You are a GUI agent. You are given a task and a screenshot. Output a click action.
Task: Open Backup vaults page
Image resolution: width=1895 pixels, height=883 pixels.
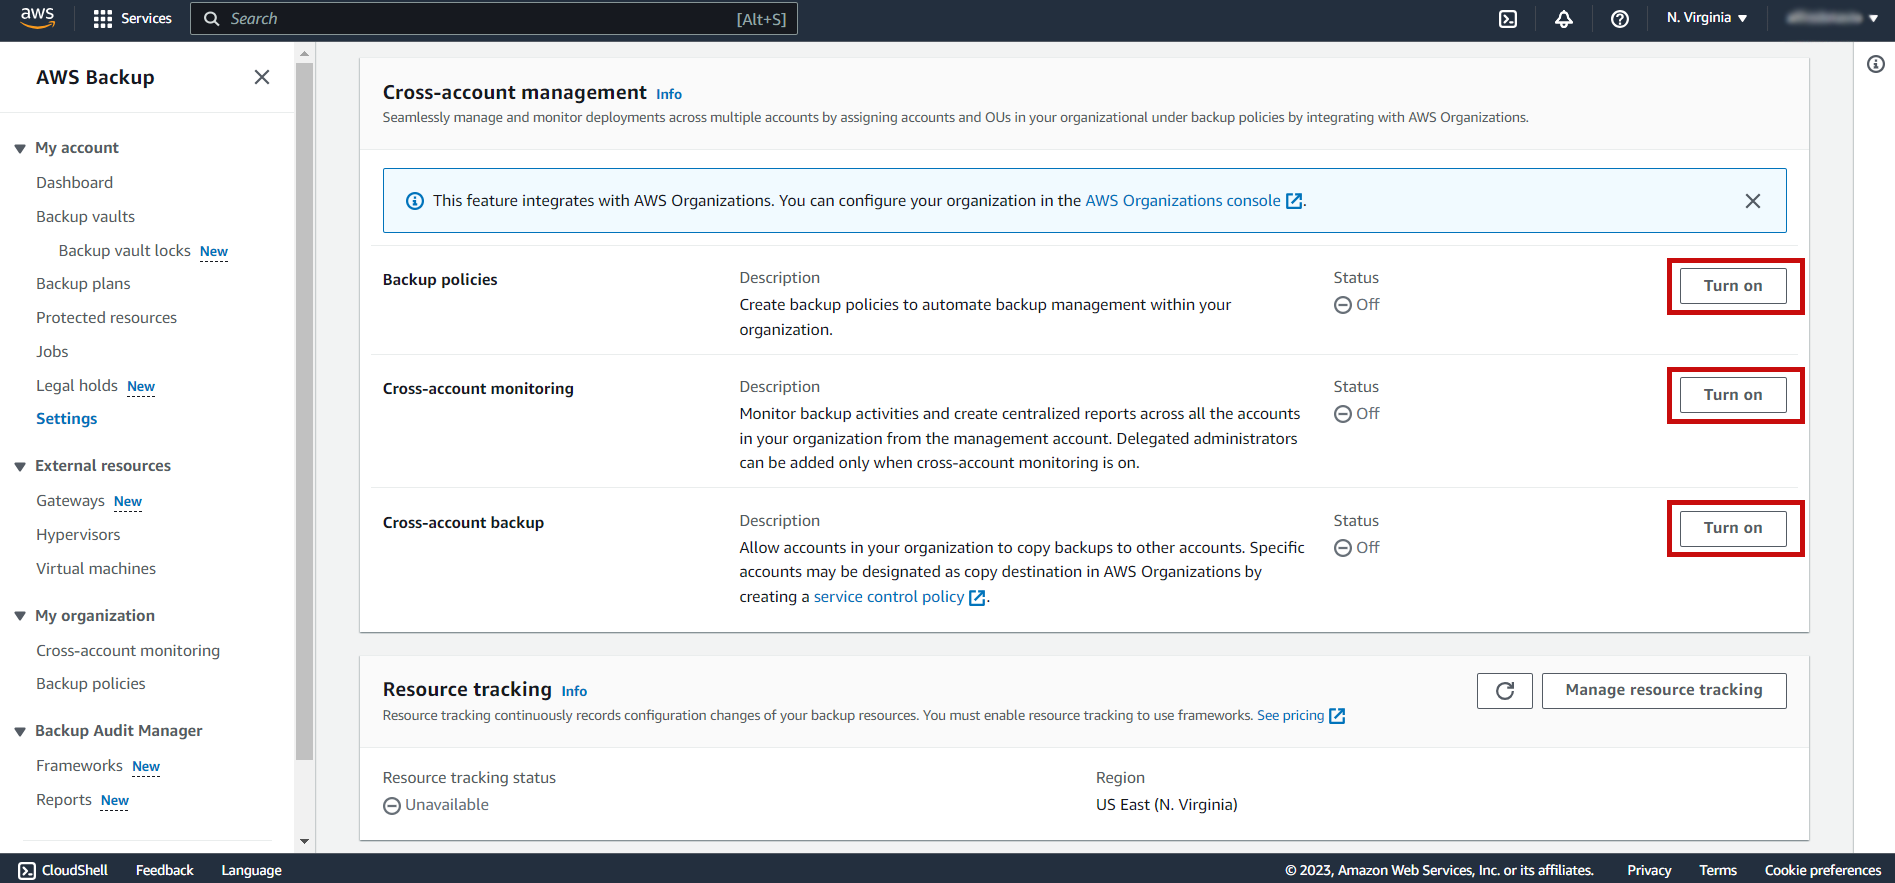click(x=85, y=216)
